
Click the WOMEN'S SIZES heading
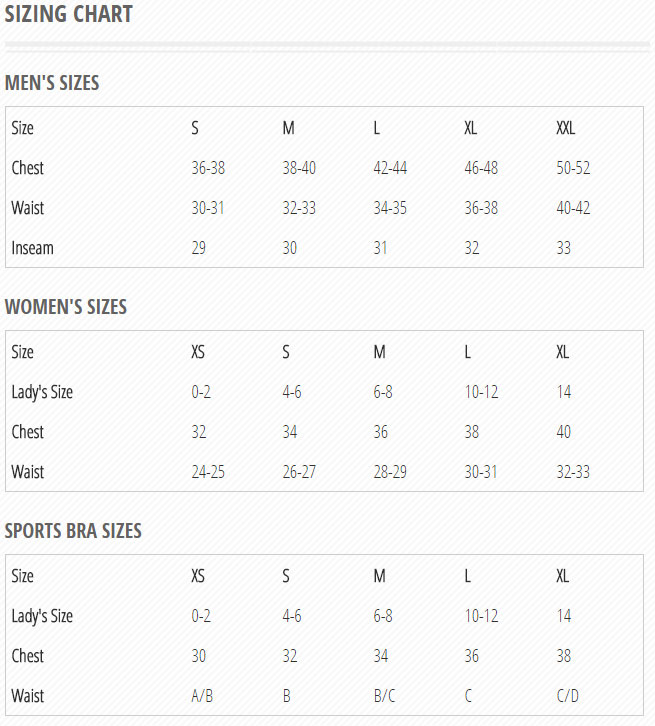66,307
